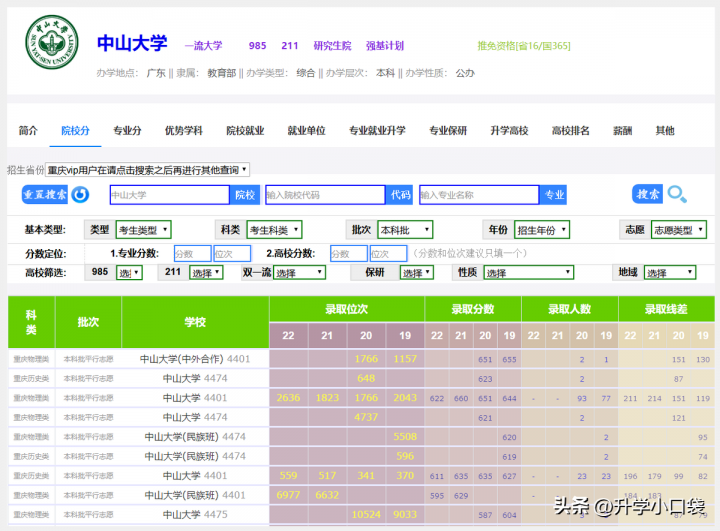The width and height of the screenshot is (720, 531).
Task: Expand the 双一流 filter dropdown
Action: pos(299,273)
